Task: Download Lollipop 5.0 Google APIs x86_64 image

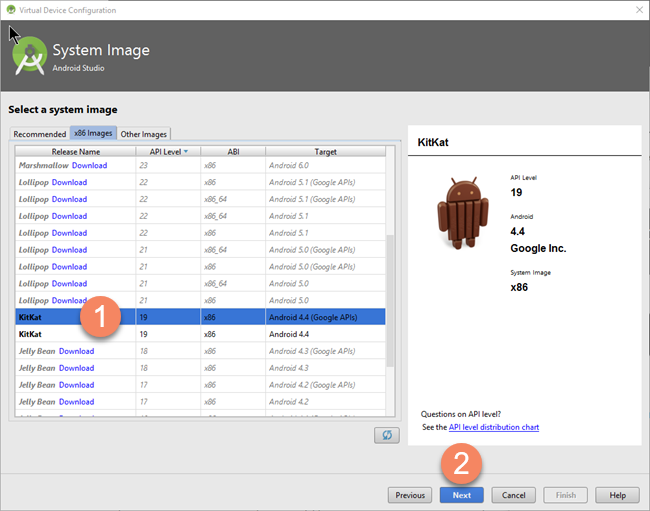Action: [69, 250]
